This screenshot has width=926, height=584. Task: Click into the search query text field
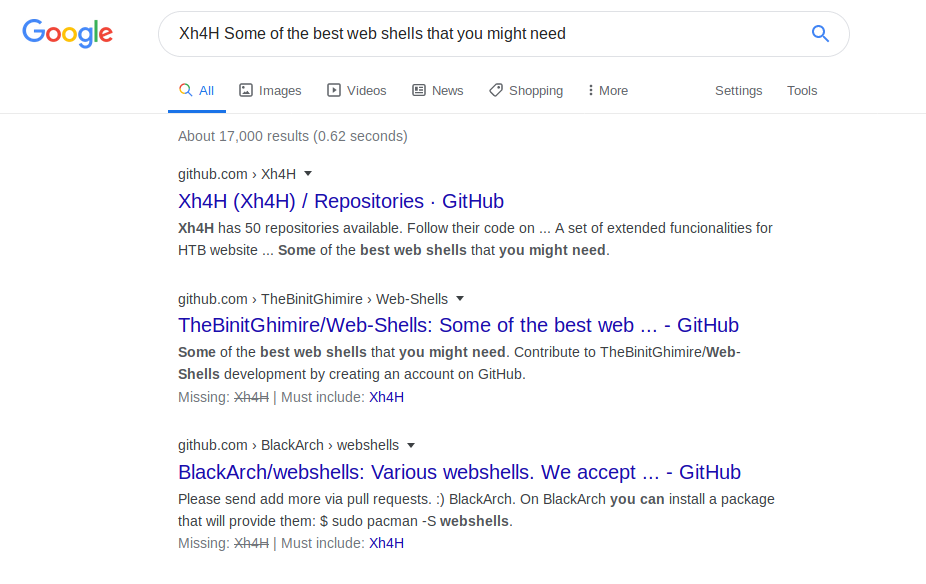pyautogui.click(x=484, y=34)
